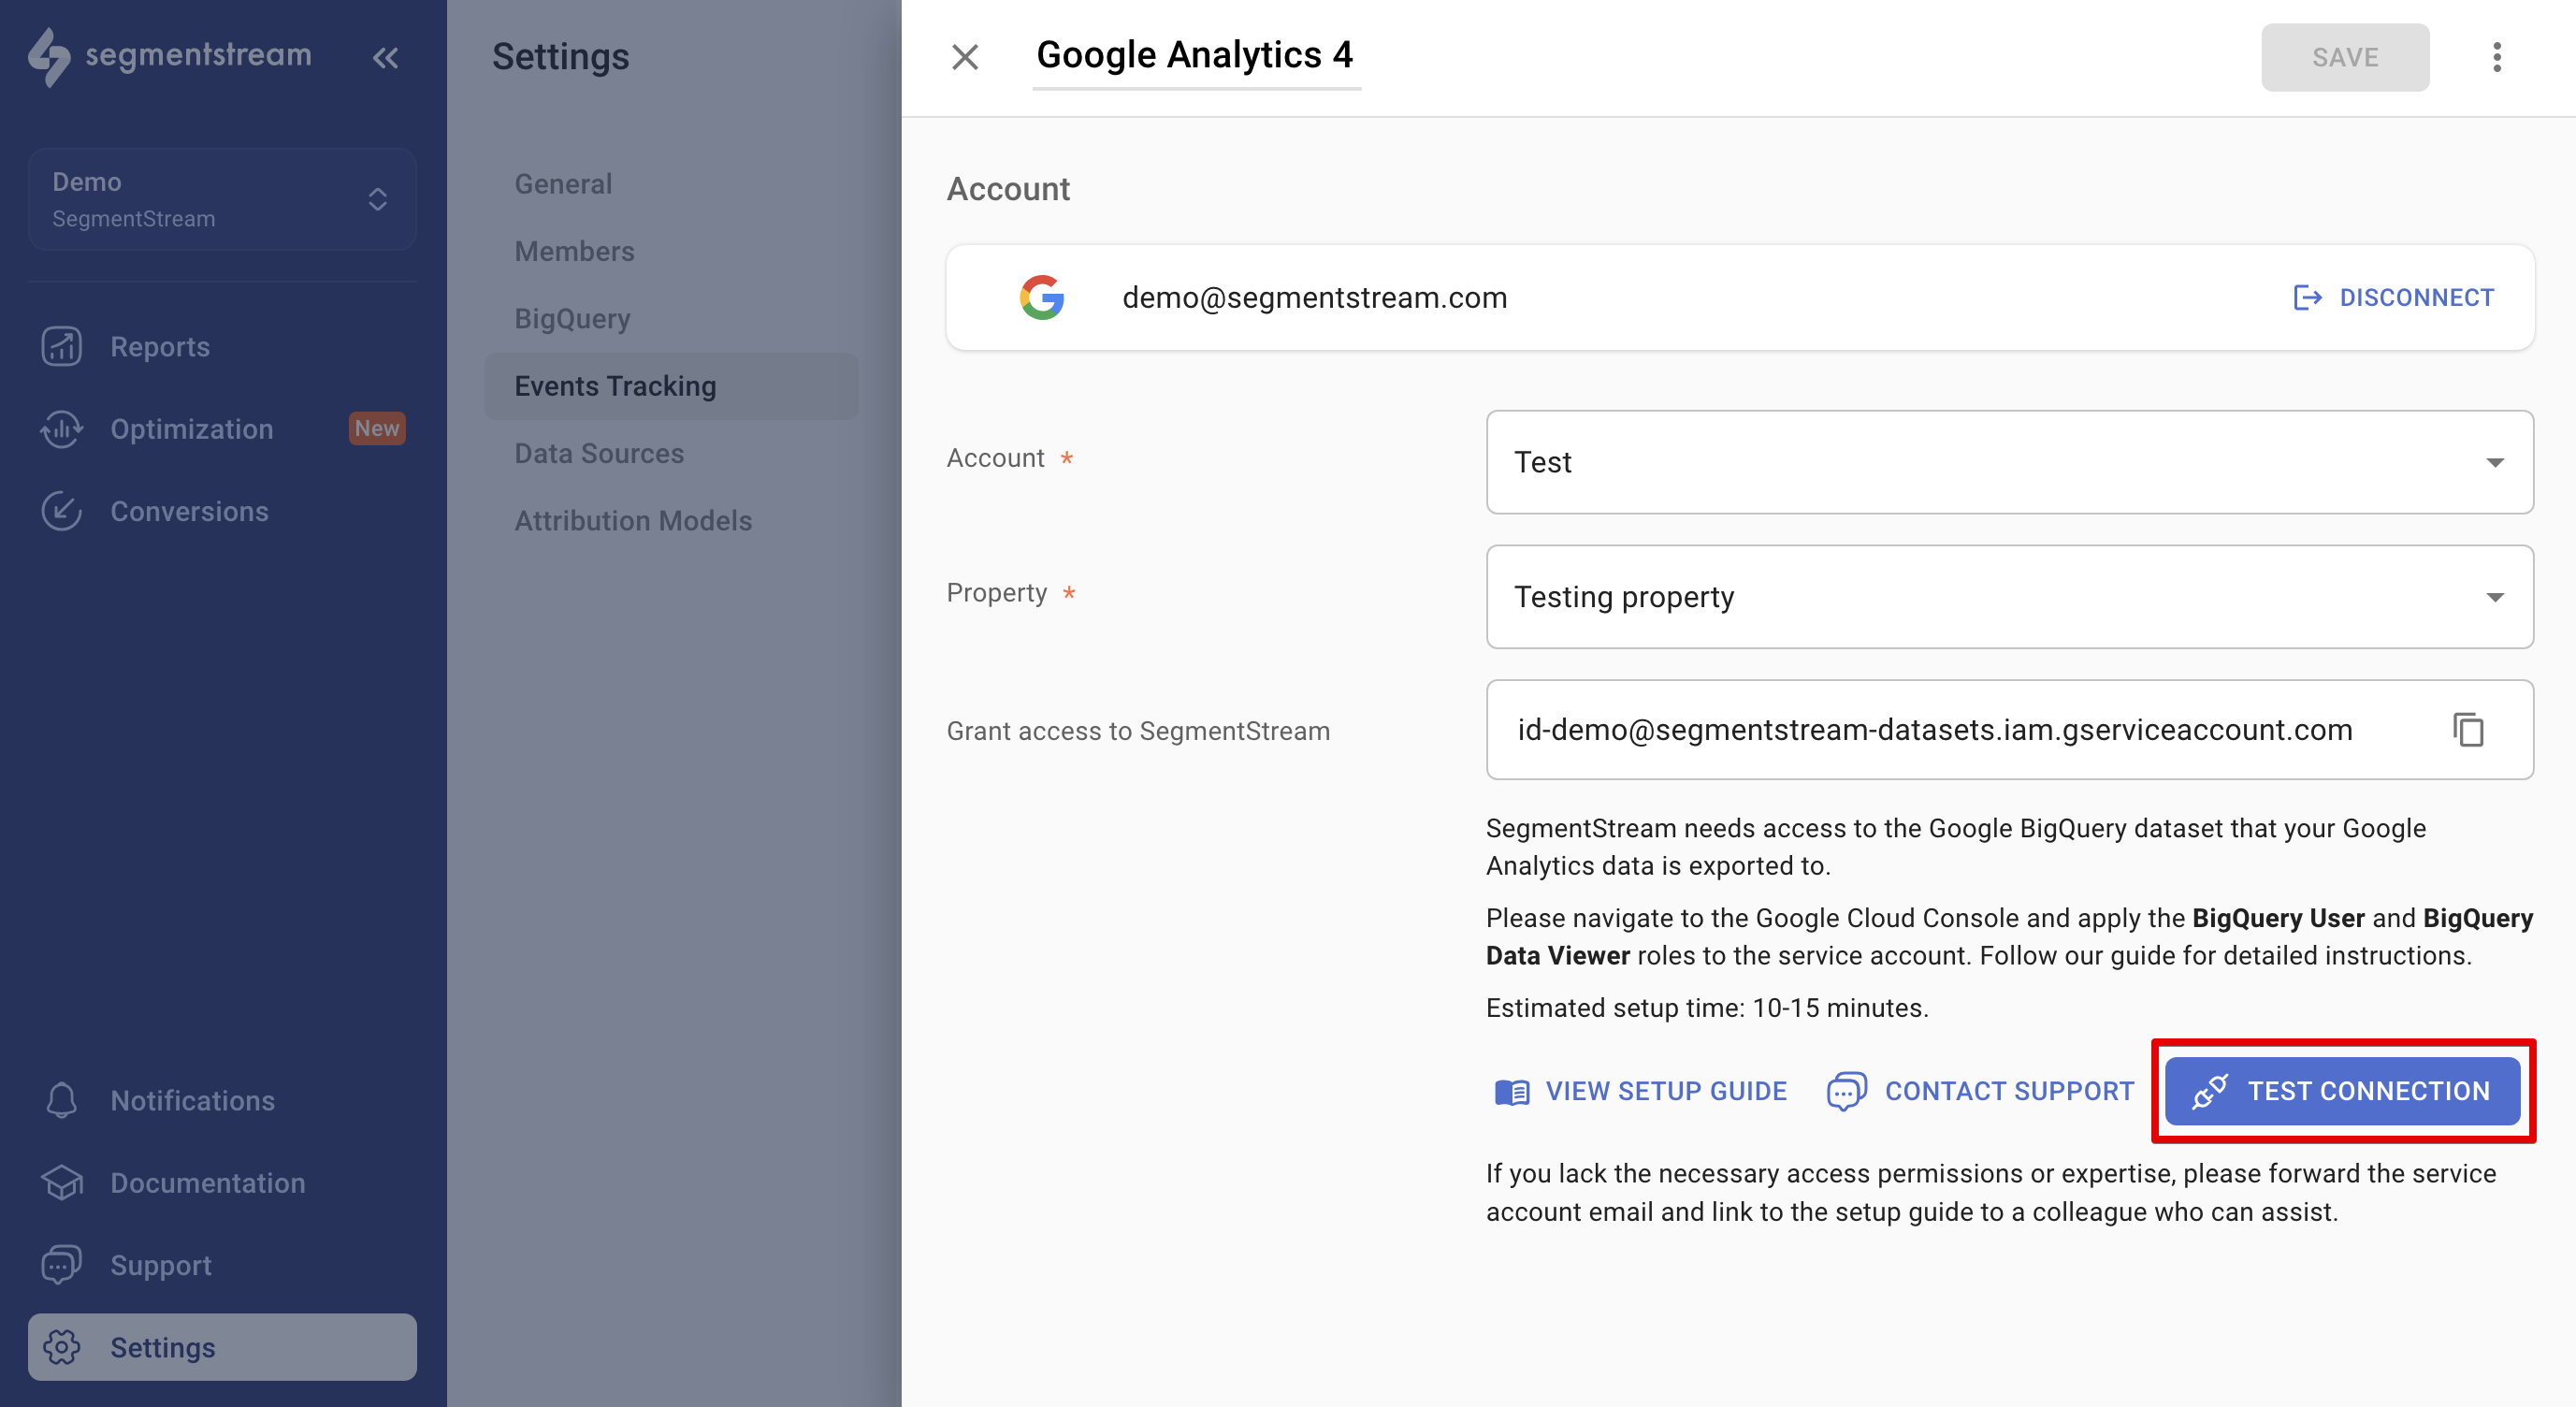Viewport: 2576px width, 1407px height.
Task: Expand the Account dropdown showing Test
Action: tap(2009, 462)
